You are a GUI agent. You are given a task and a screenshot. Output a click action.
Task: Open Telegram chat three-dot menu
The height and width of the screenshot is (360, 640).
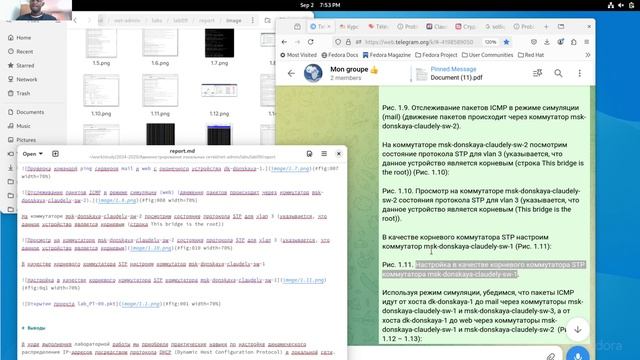pyautogui.click(x=579, y=73)
